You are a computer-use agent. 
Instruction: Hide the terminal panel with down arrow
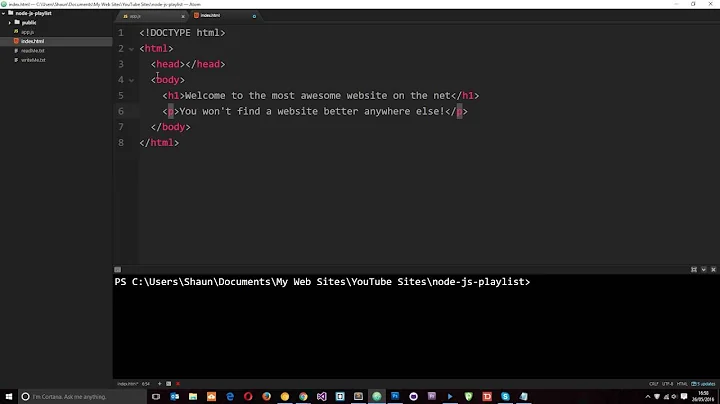click(x=703, y=270)
